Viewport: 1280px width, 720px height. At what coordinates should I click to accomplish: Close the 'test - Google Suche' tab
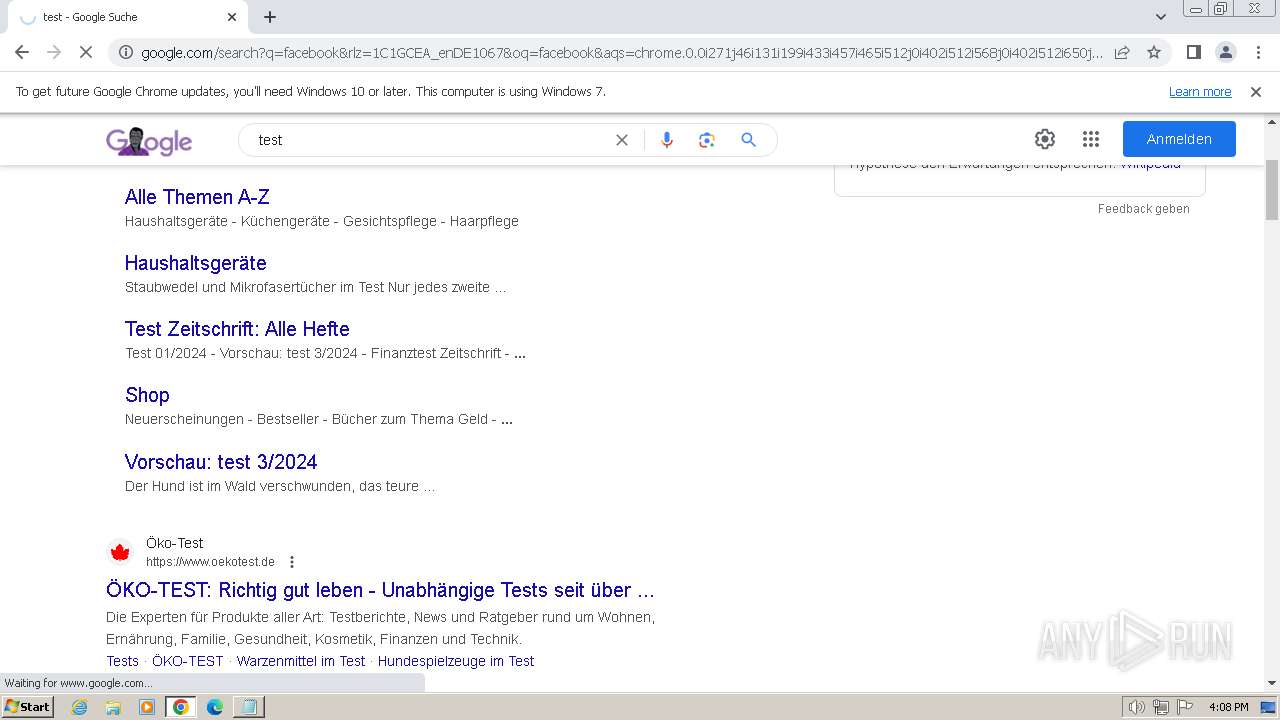pyautogui.click(x=232, y=17)
